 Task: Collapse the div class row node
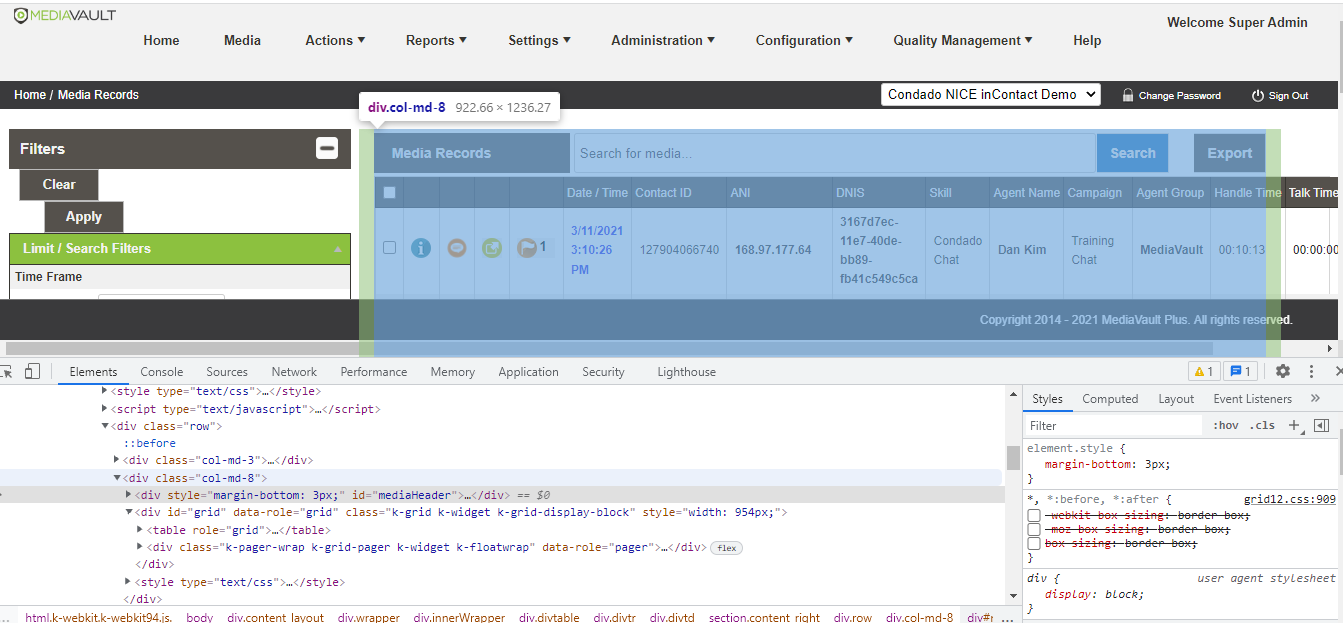pyautogui.click(x=105, y=426)
